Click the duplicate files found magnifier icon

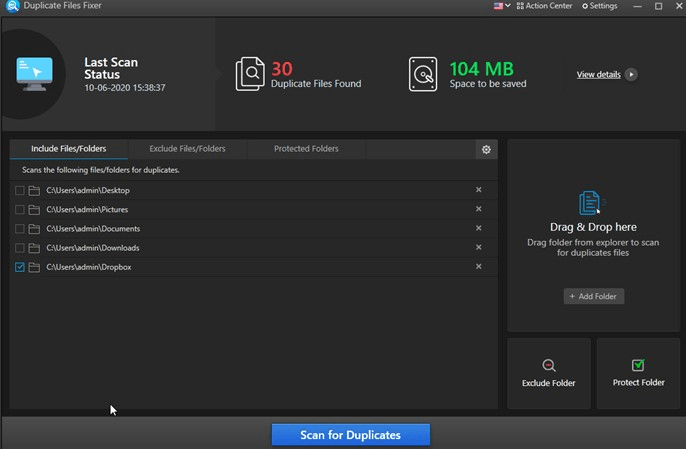click(x=250, y=74)
